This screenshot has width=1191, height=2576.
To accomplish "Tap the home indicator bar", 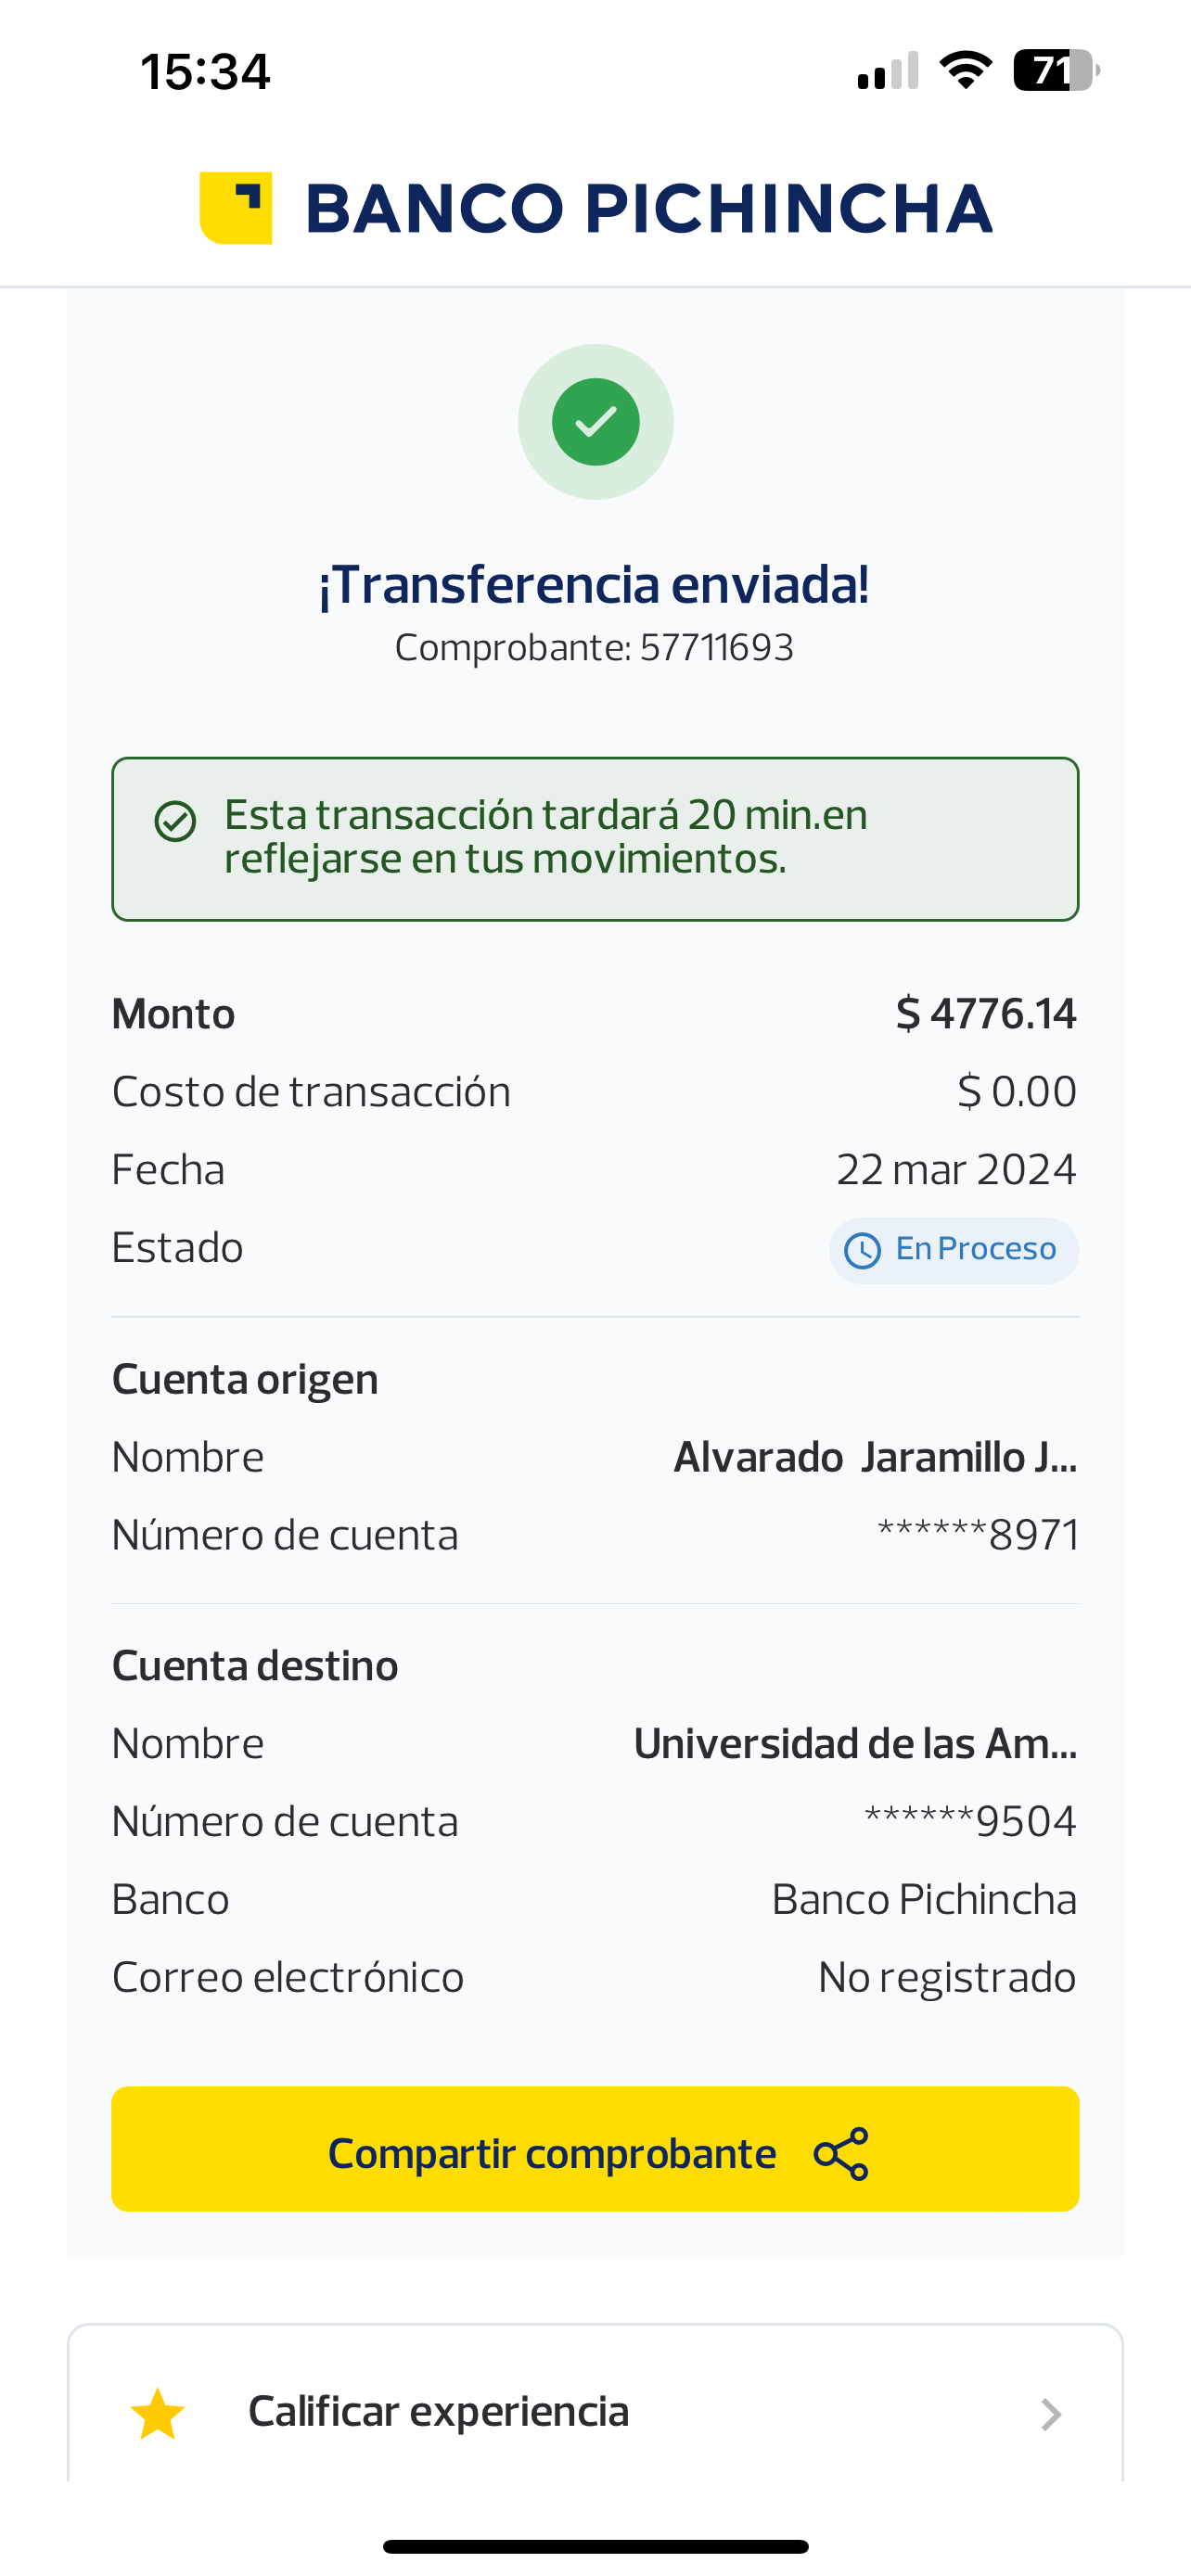I will click(595, 2546).
